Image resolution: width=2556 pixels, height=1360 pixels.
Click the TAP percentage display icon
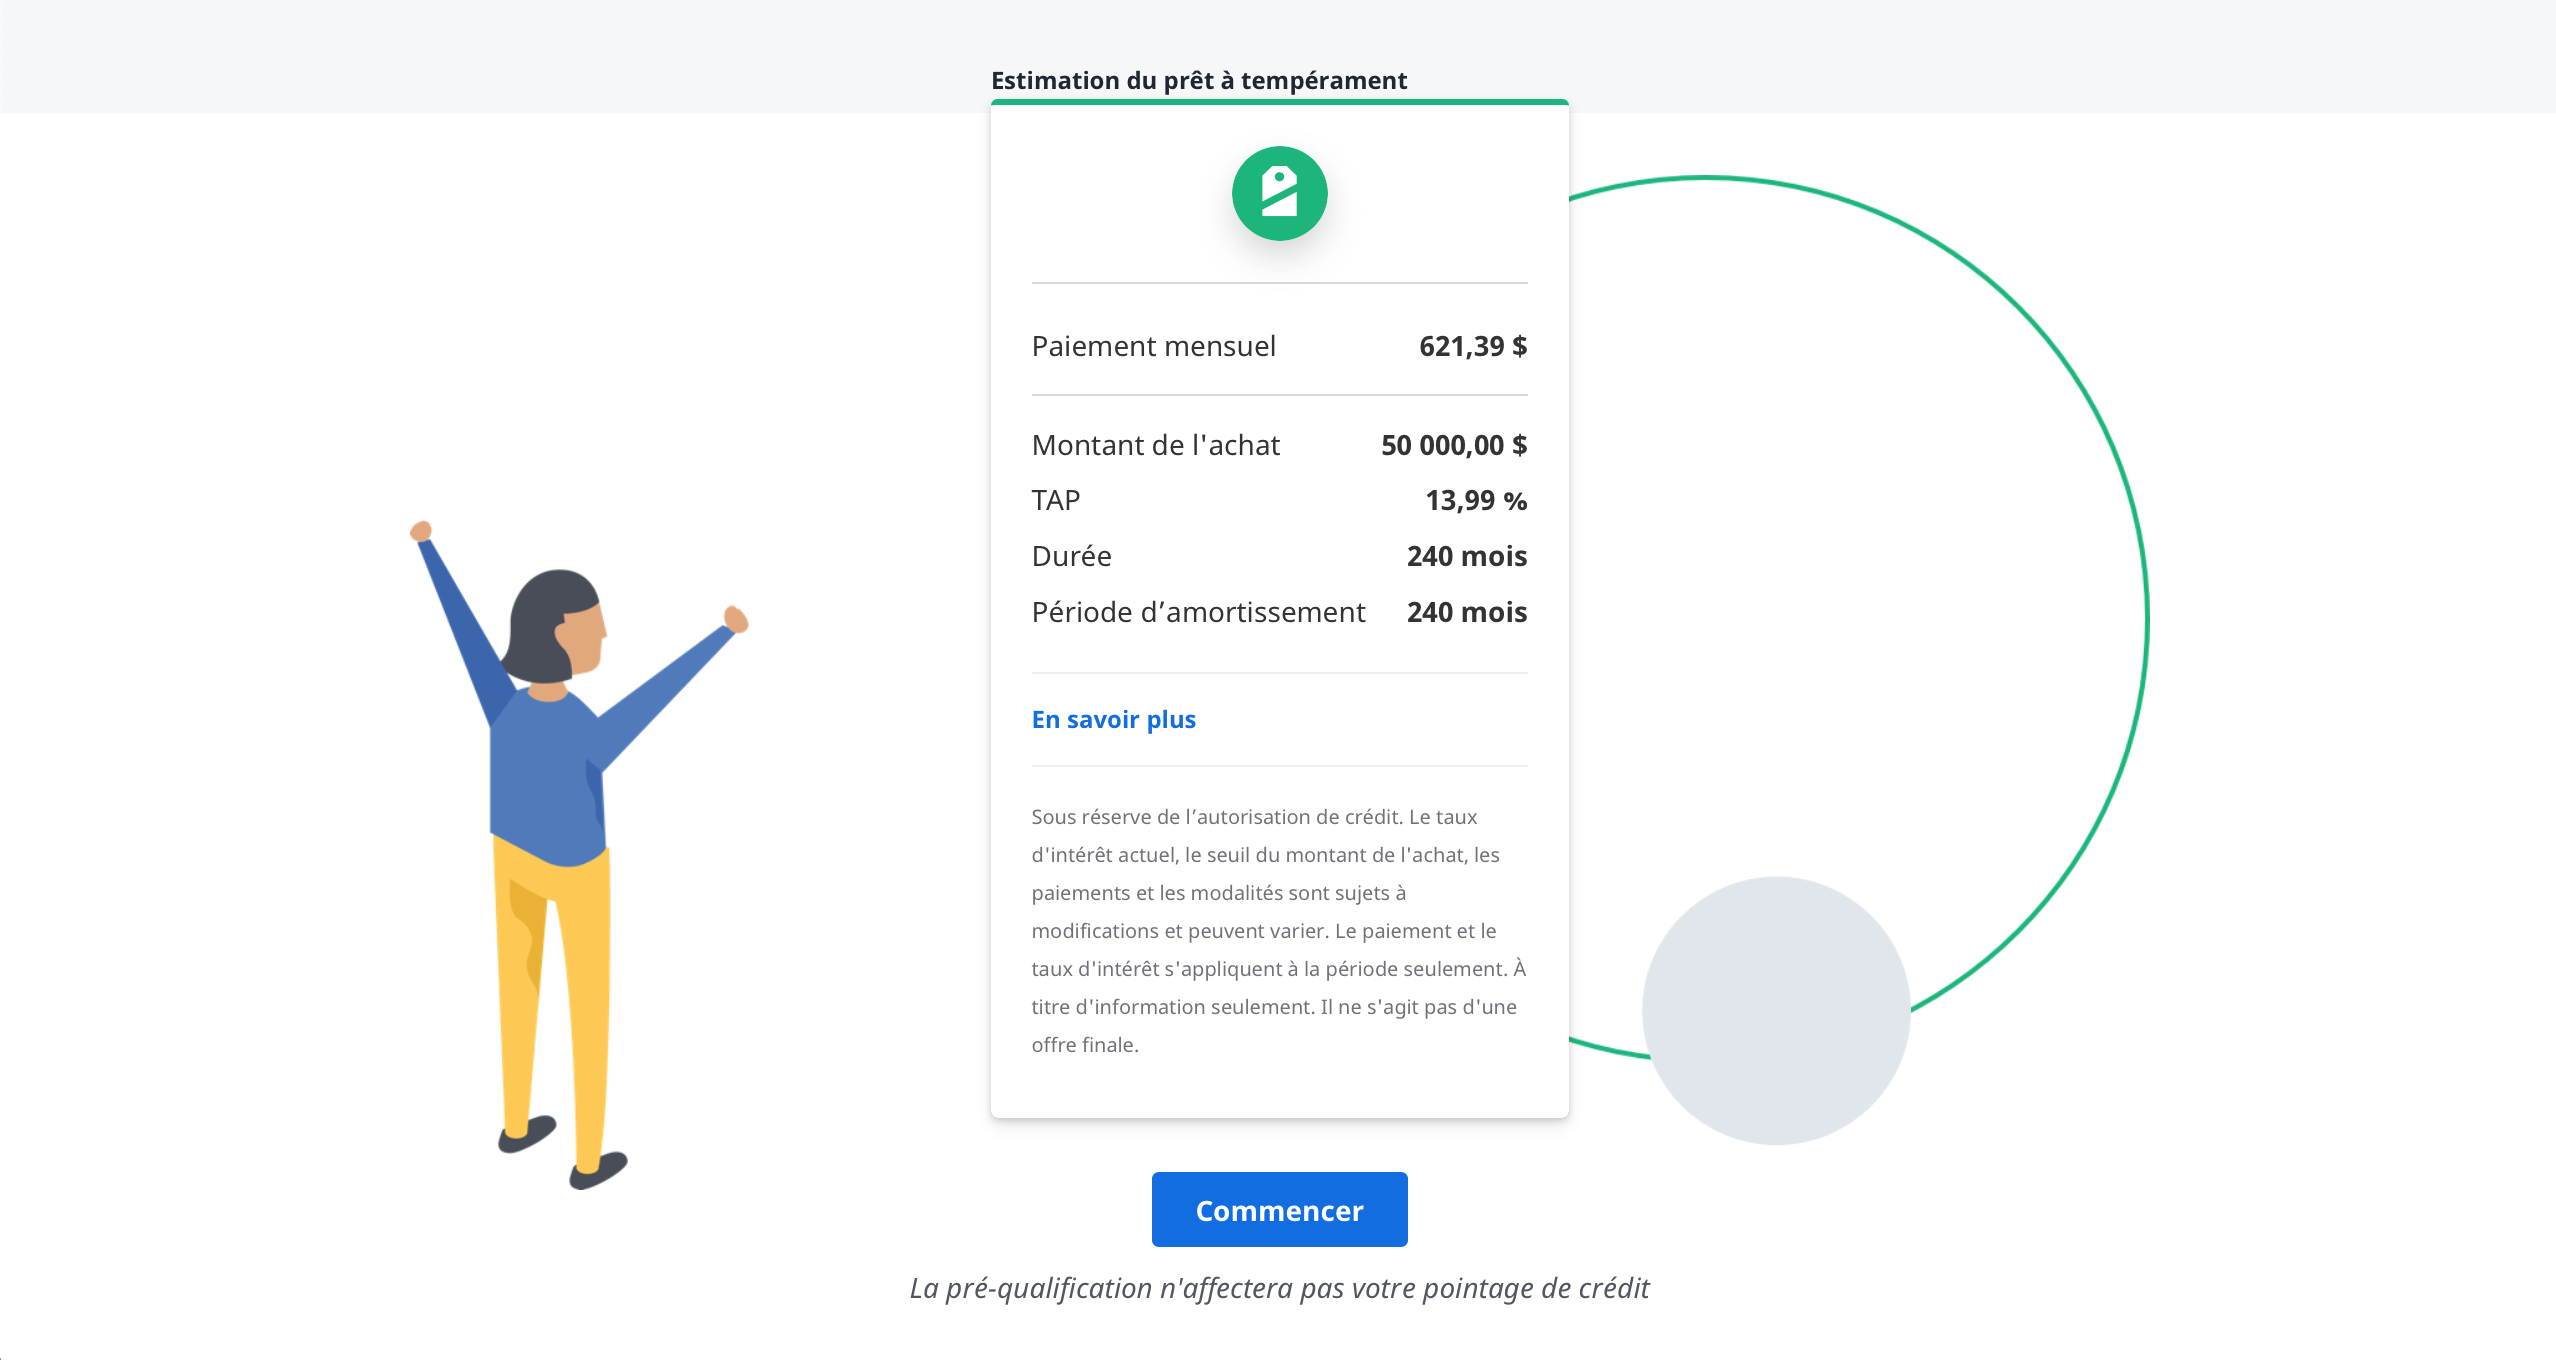coord(1472,500)
